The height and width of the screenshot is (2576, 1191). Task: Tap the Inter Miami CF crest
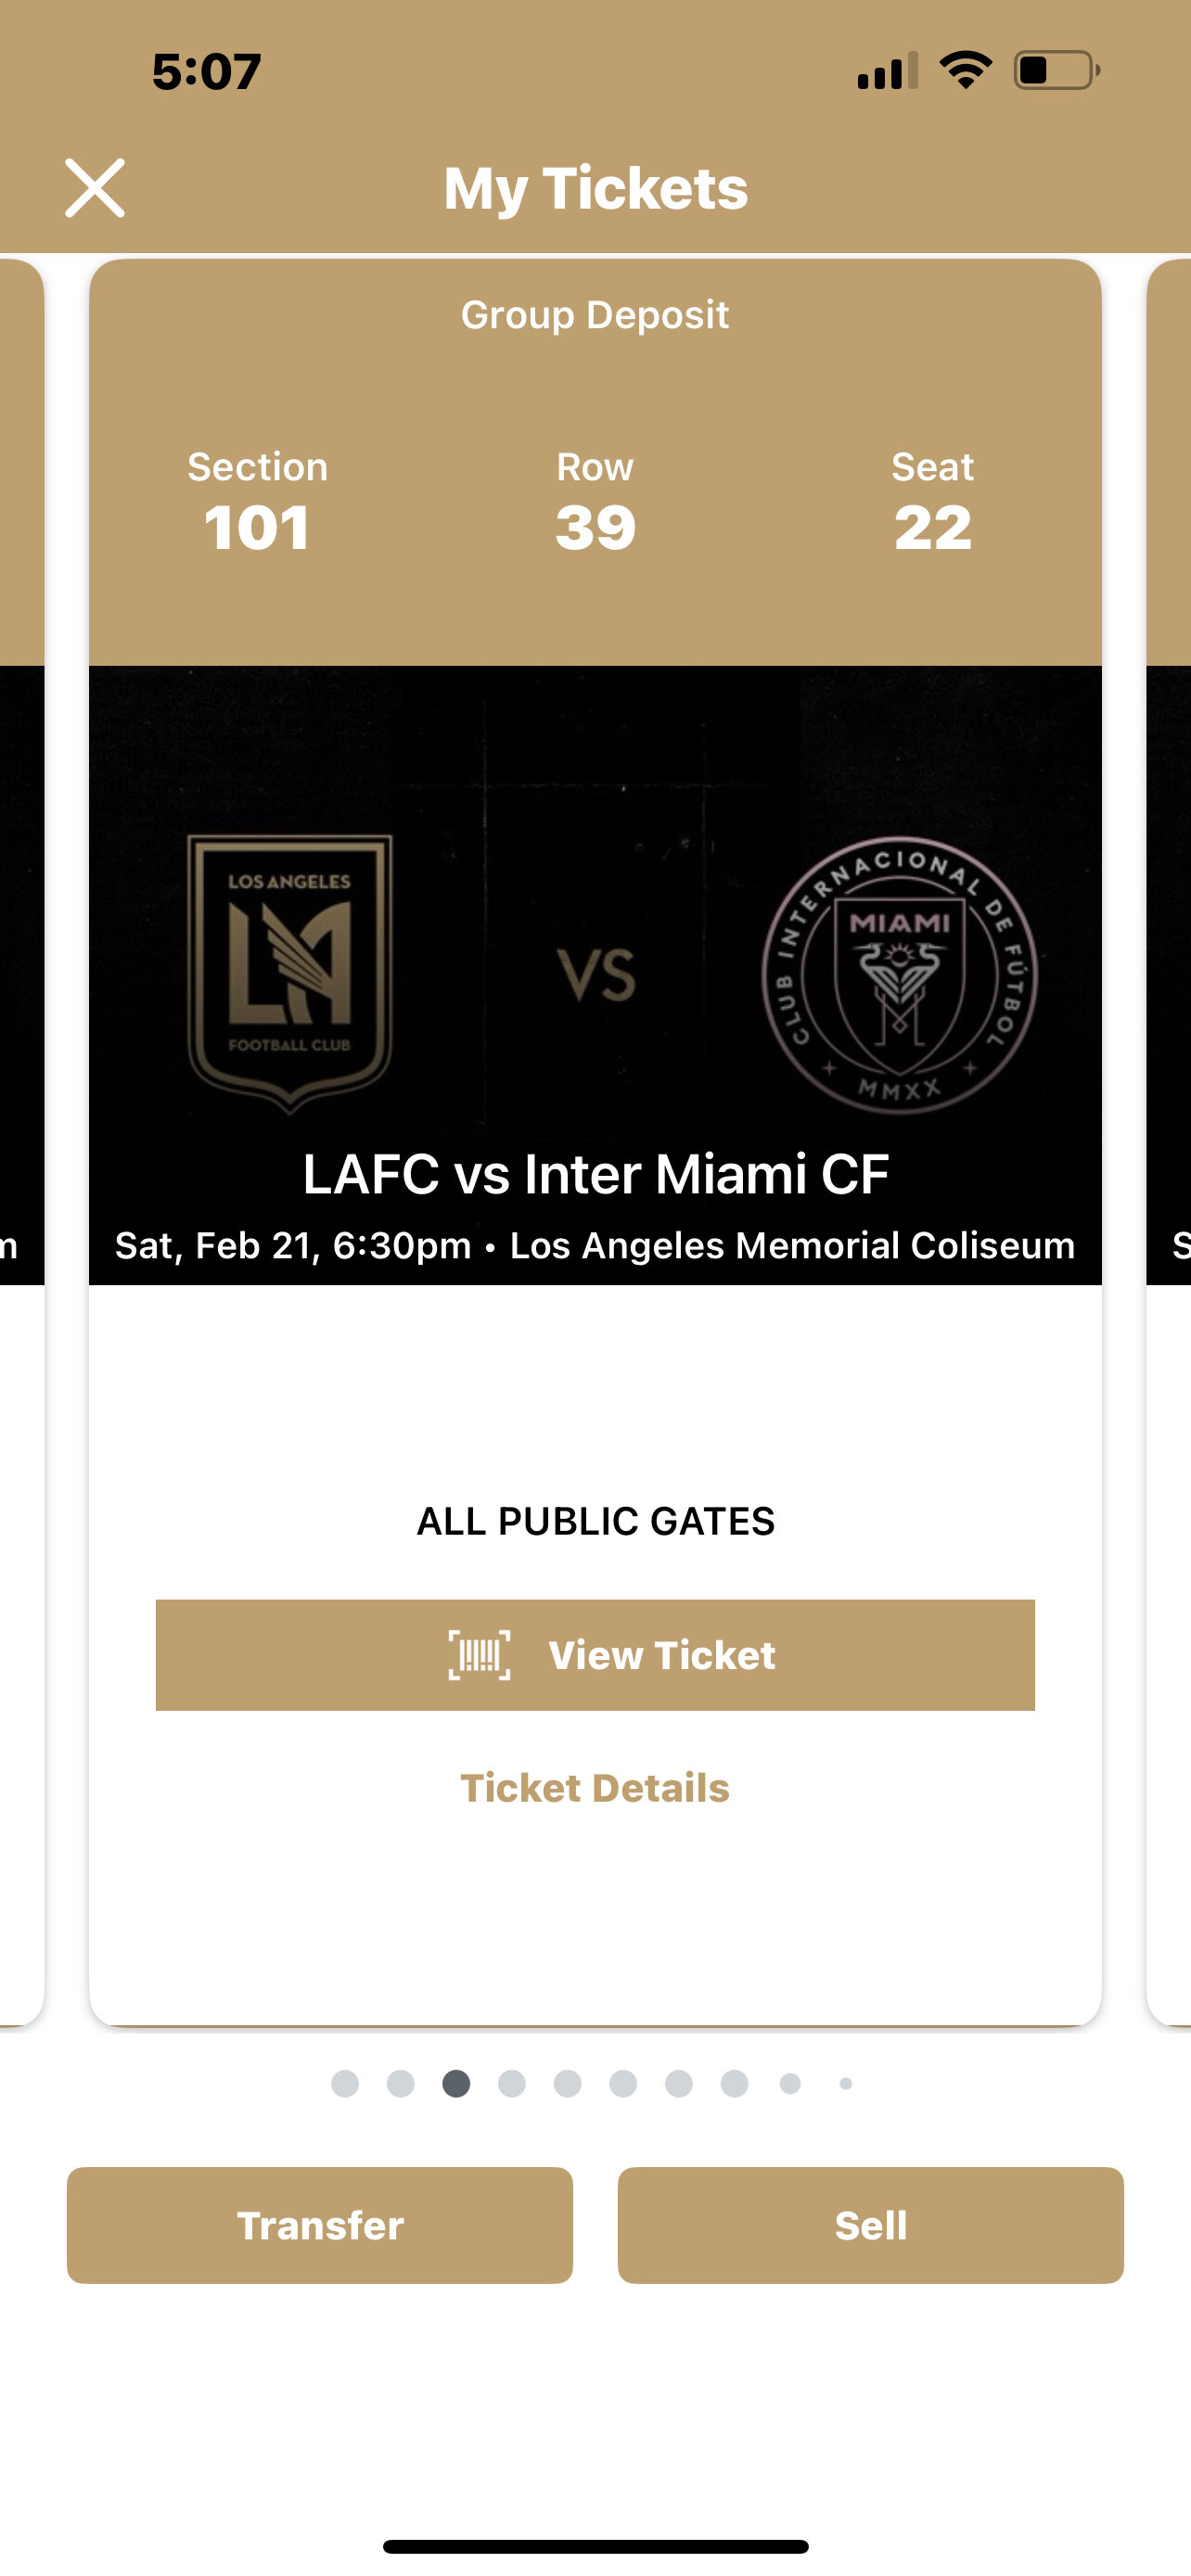(x=899, y=975)
